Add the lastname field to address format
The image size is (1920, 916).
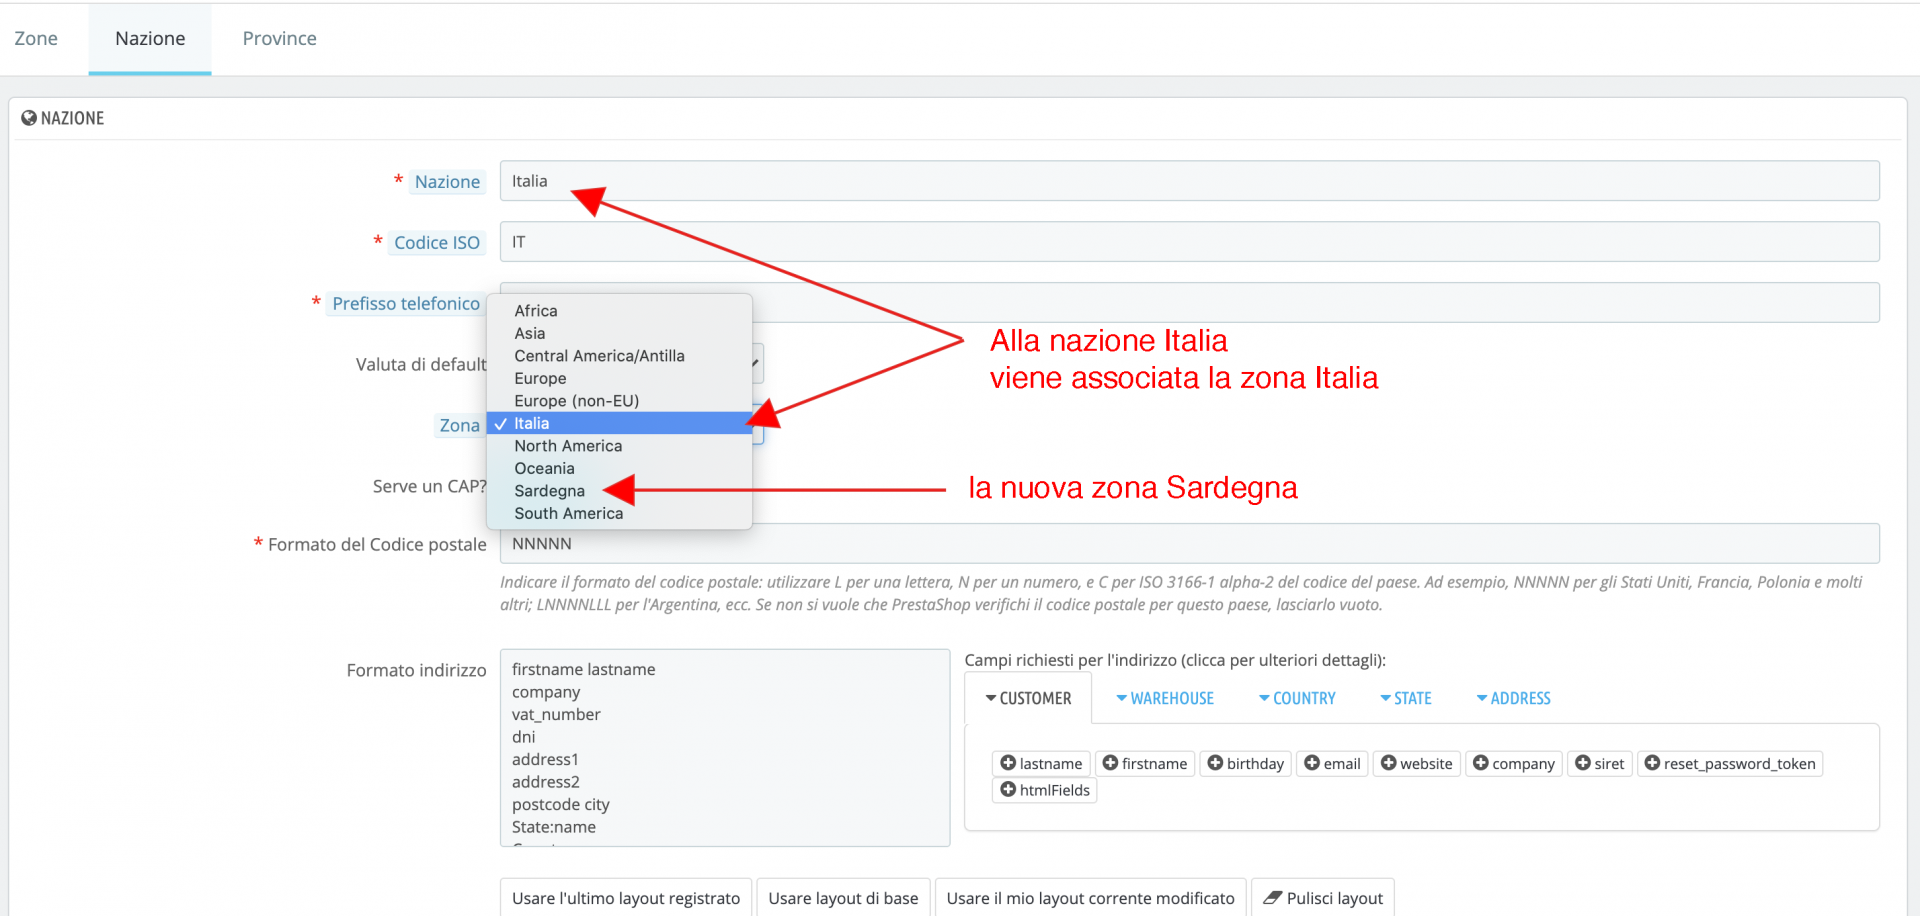[x=1041, y=764]
